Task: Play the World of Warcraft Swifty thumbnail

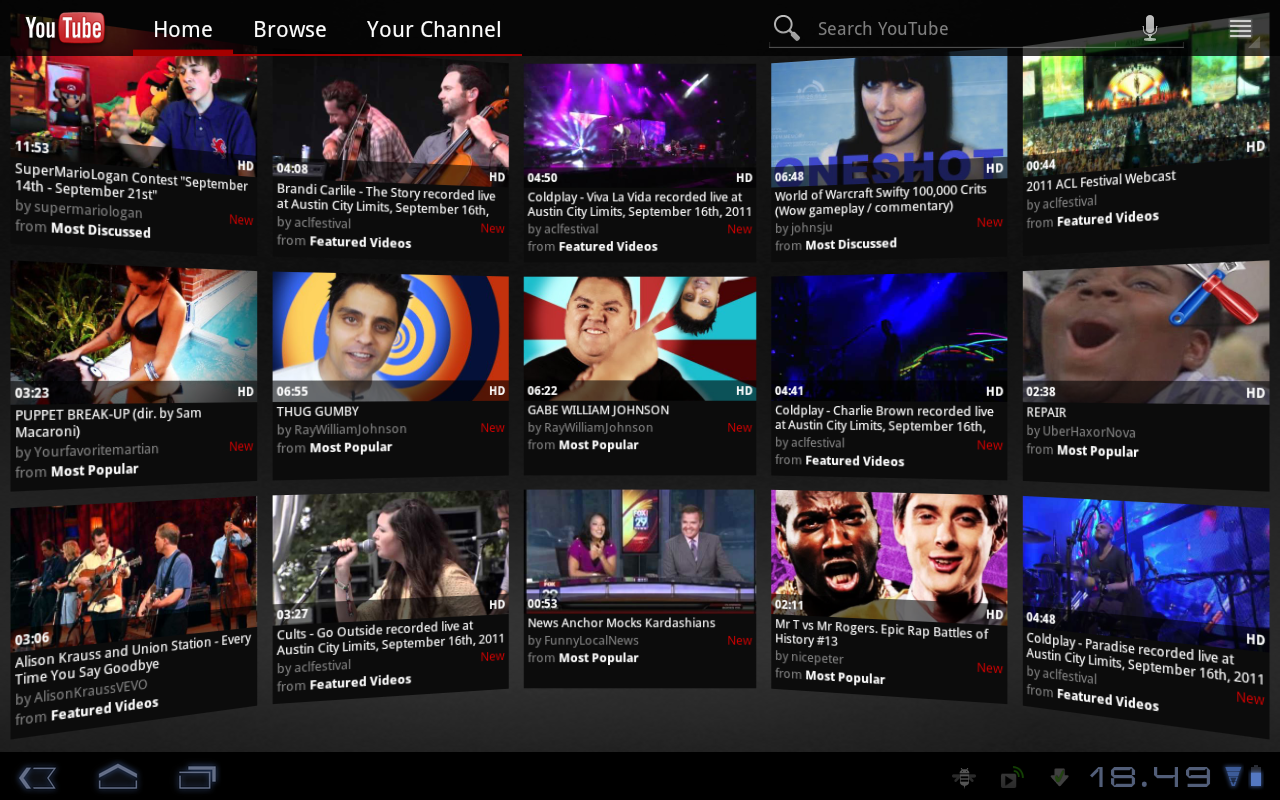Action: pyautogui.click(x=889, y=120)
